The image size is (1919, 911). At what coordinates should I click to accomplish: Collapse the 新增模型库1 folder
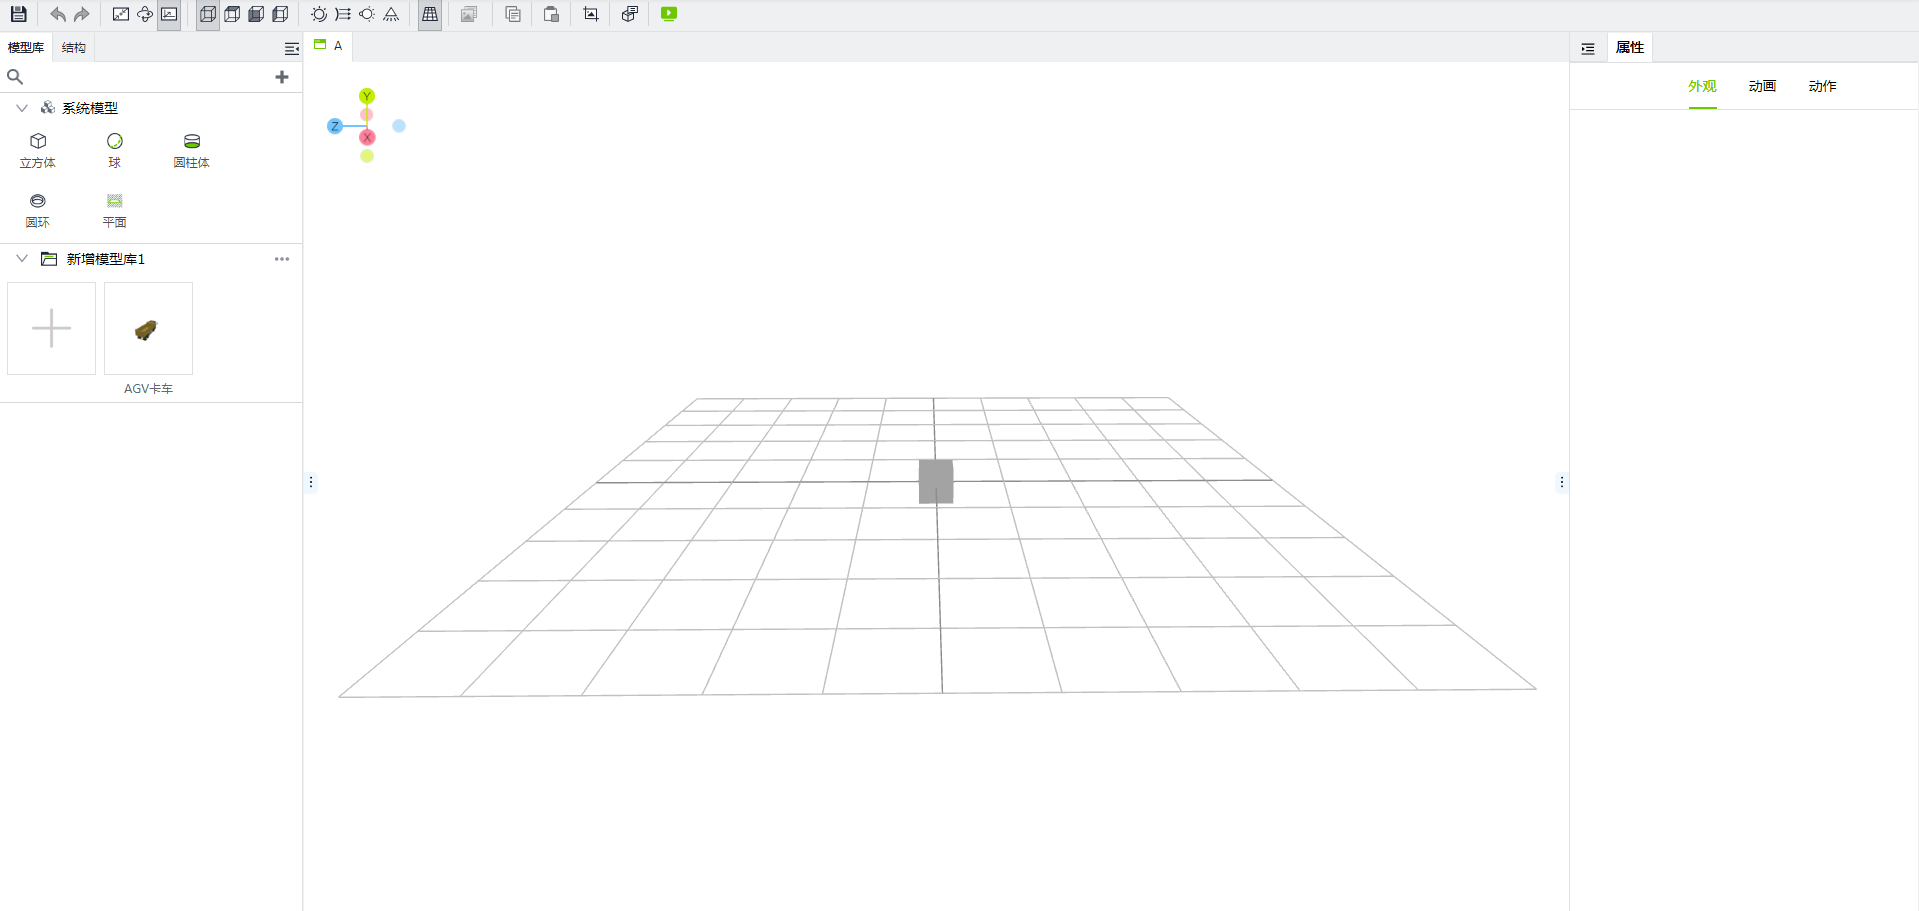22,259
